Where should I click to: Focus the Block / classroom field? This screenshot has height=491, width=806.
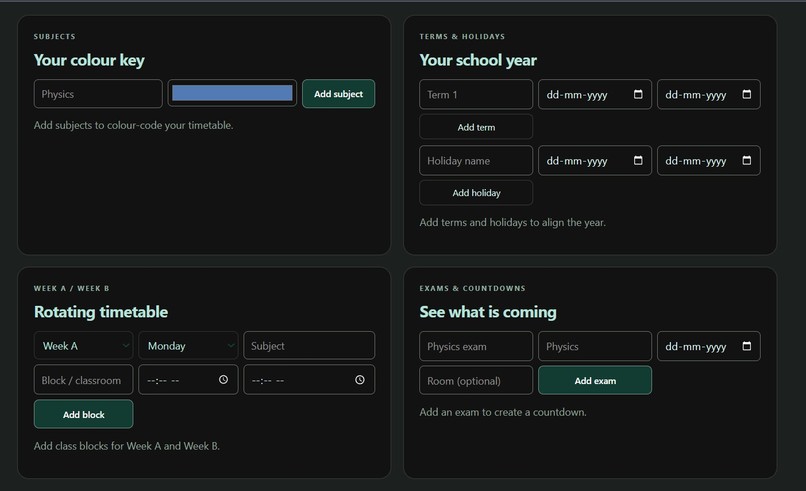[83, 380]
